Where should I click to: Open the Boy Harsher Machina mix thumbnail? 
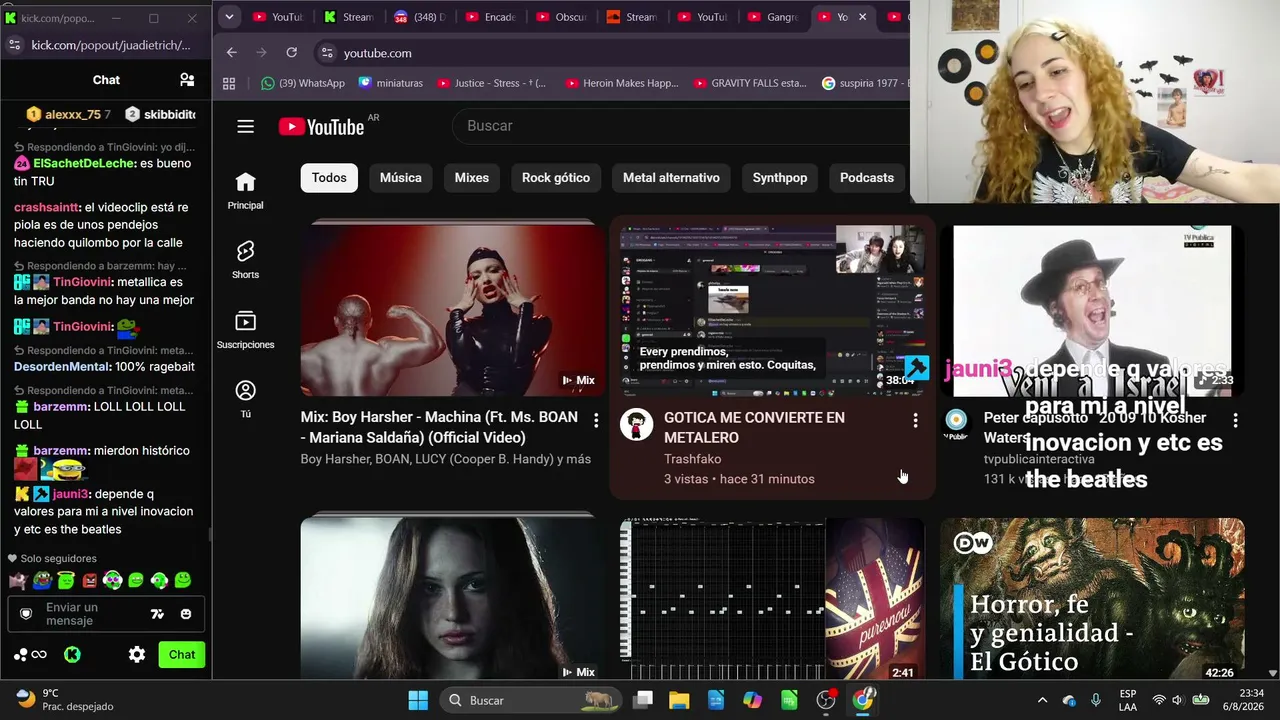(452, 309)
